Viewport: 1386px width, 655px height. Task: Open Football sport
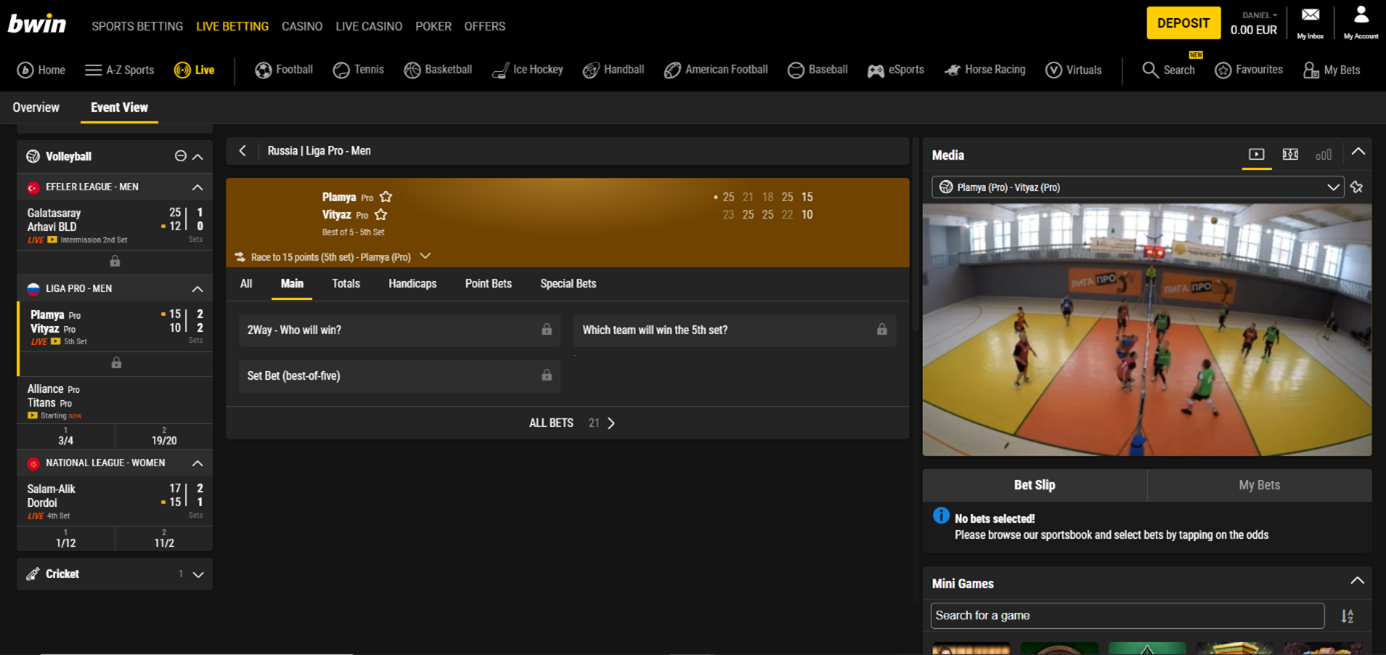click(284, 70)
